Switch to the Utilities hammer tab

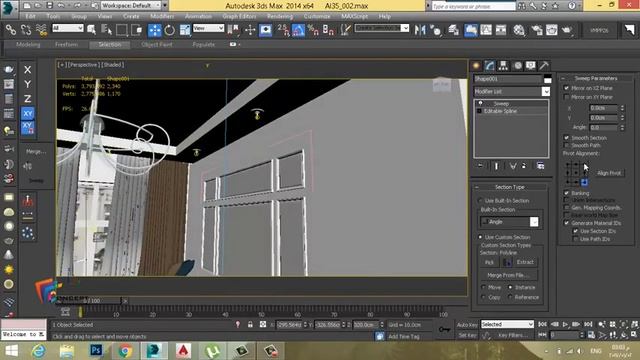544,66
